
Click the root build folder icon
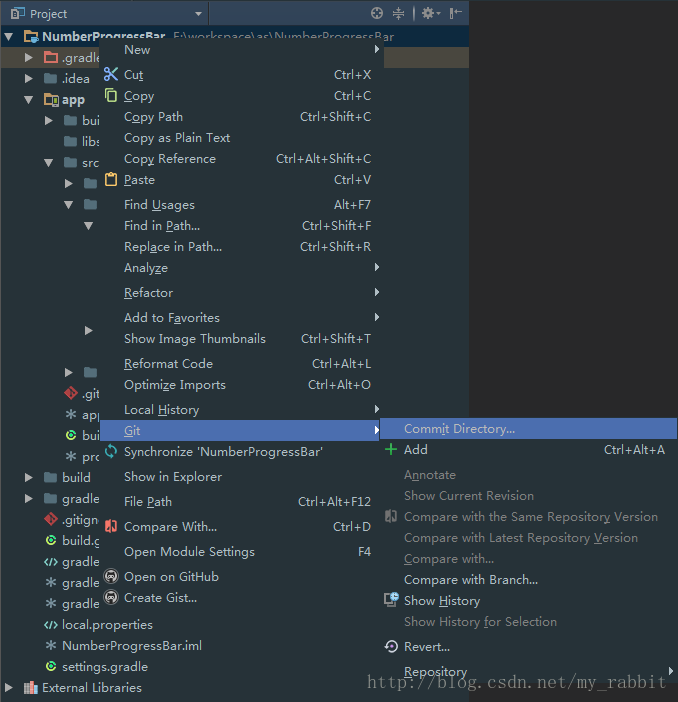51,477
